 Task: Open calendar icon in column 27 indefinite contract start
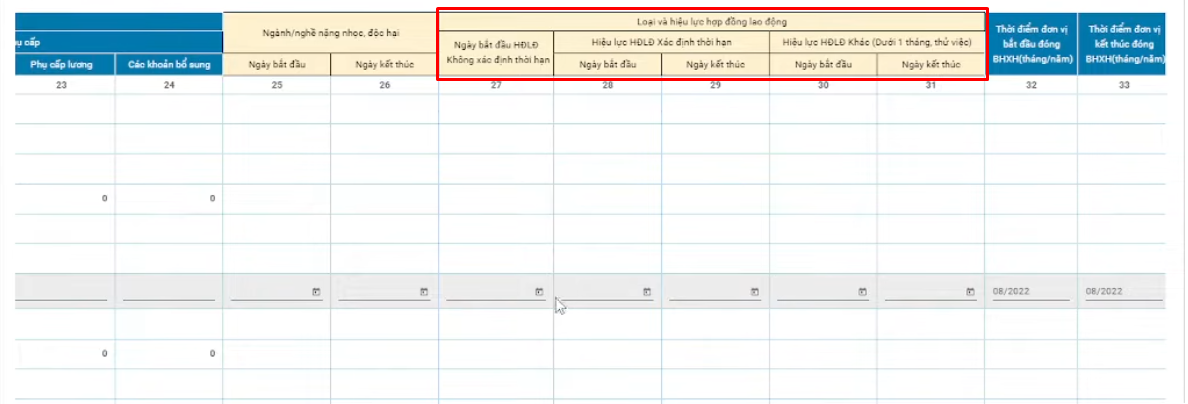[539, 291]
